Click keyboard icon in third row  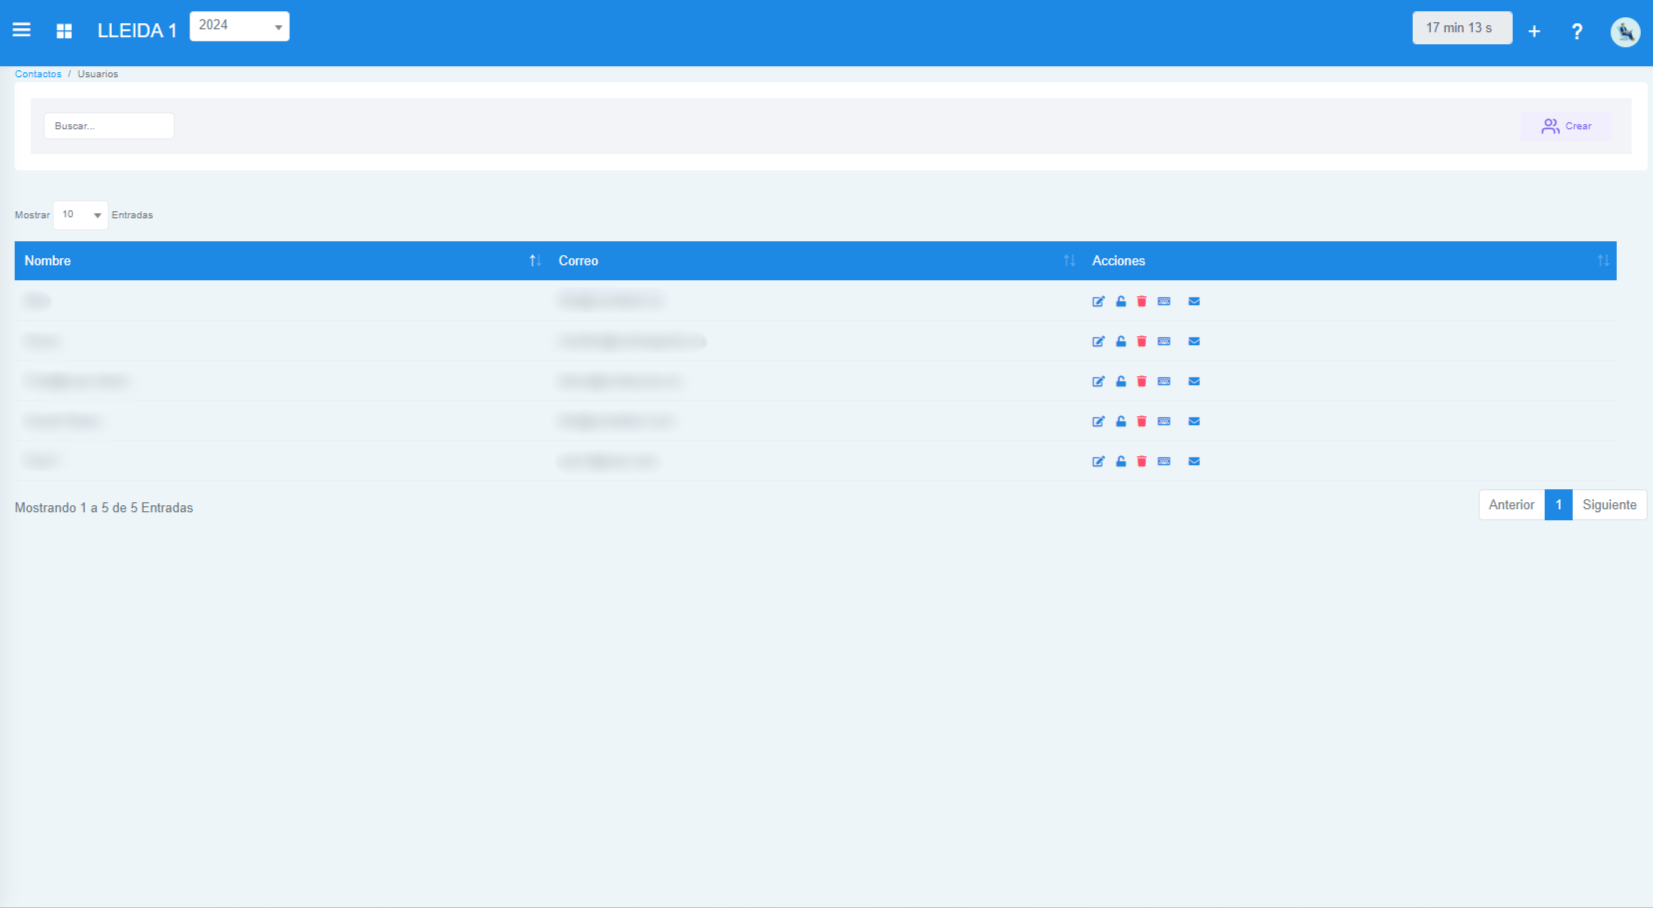[x=1164, y=381]
